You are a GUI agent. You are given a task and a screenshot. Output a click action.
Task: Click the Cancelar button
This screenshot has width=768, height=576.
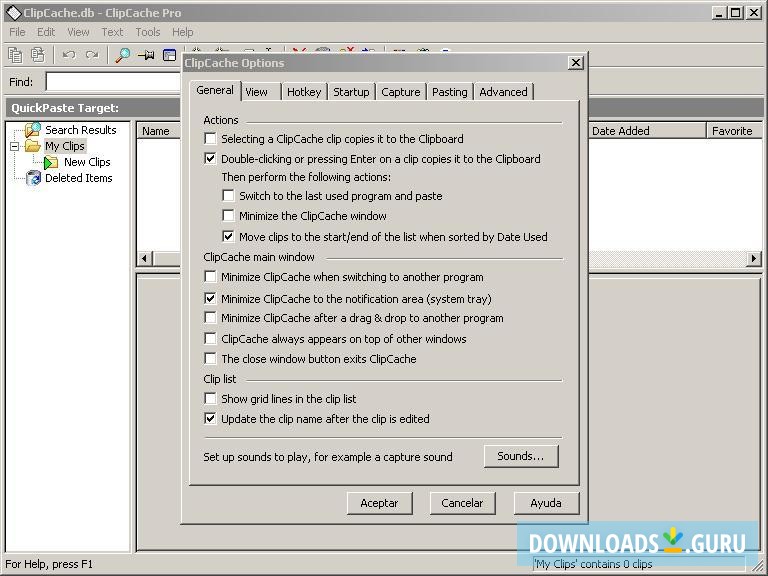pyautogui.click(x=462, y=503)
